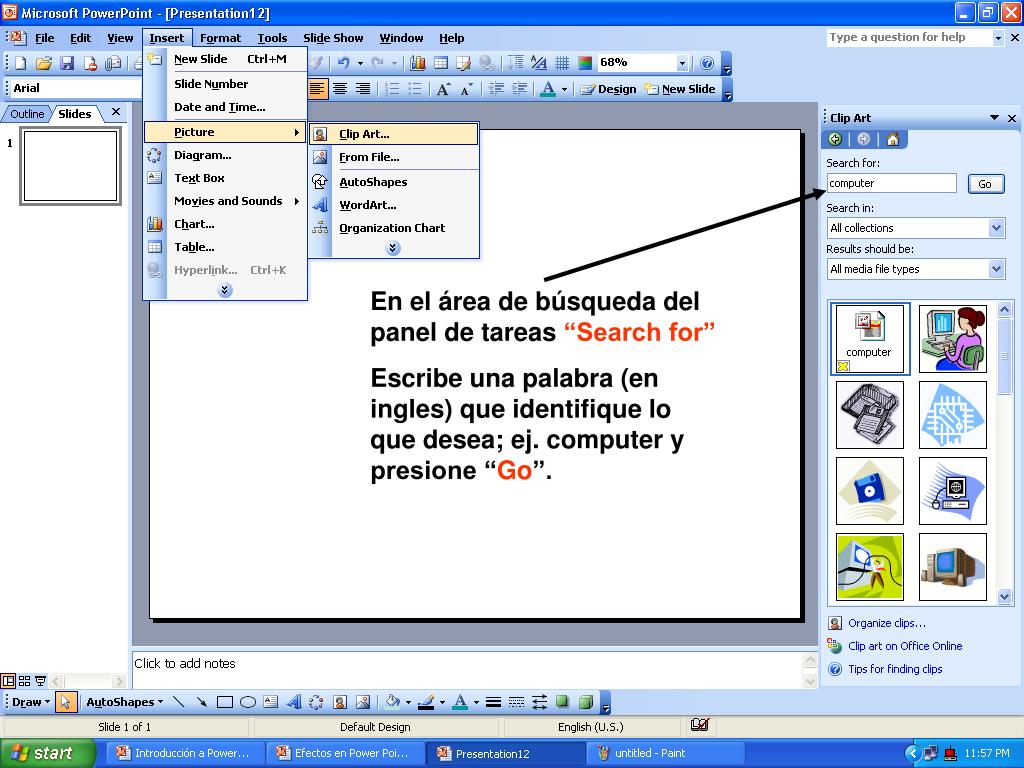
Task: Click the Shadow Style icon
Action: click(x=562, y=702)
